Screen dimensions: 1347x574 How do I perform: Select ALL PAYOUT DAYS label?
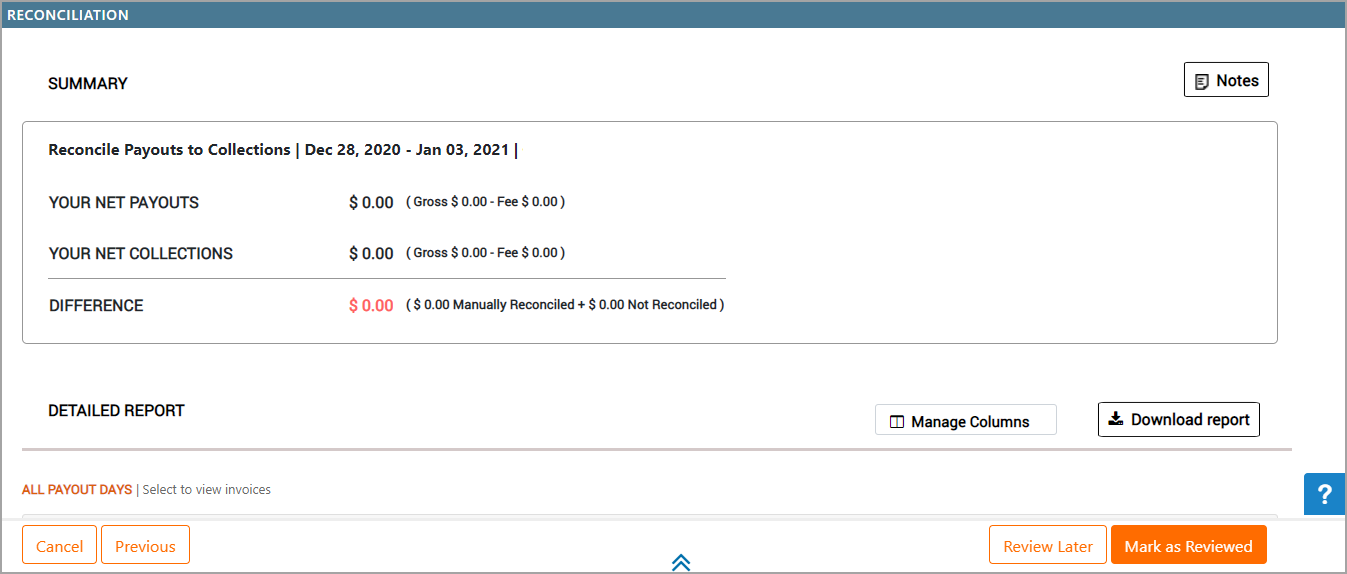coord(77,490)
